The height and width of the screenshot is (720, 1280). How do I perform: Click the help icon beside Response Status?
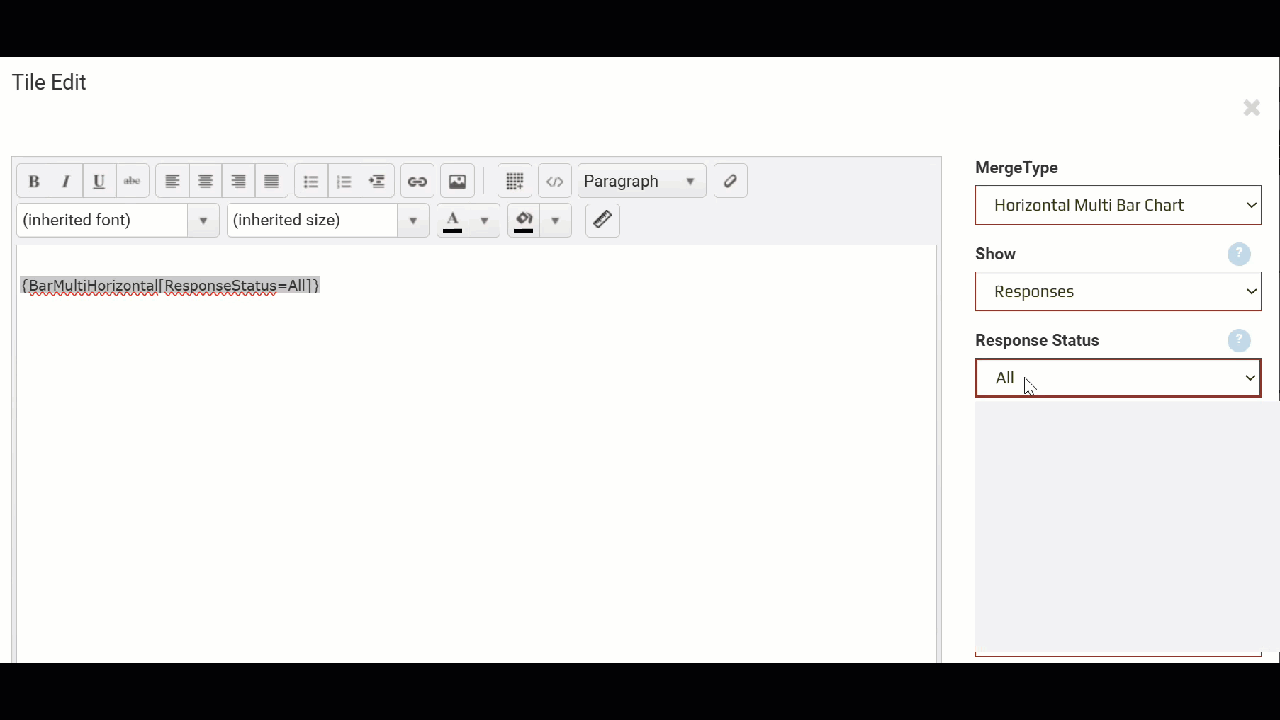click(1238, 340)
